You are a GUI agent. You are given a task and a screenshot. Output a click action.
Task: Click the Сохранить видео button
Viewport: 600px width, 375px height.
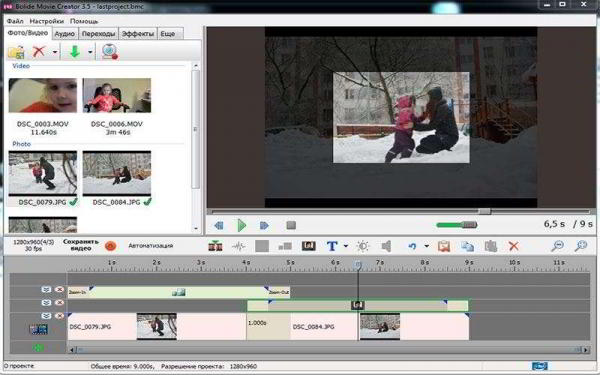click(x=81, y=245)
